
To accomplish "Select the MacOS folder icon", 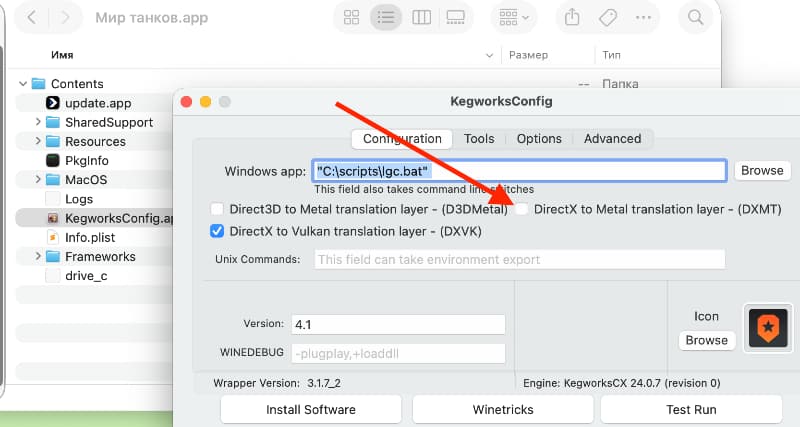I will pos(53,180).
